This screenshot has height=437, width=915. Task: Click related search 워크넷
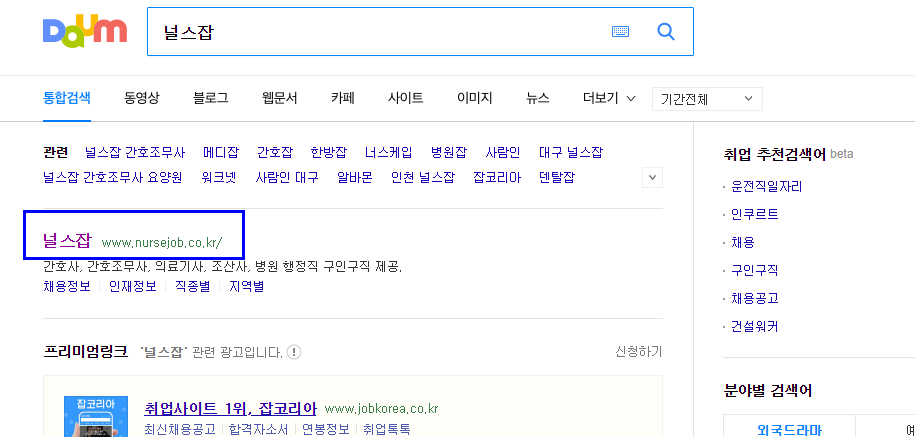[219, 177]
